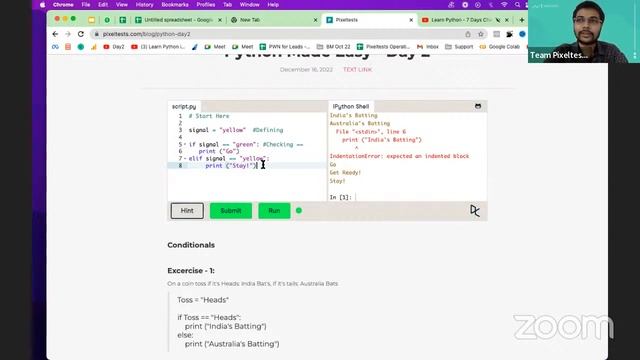Open a new browser tab with plus
This screenshot has height=360, width=640.
[x=522, y=20]
